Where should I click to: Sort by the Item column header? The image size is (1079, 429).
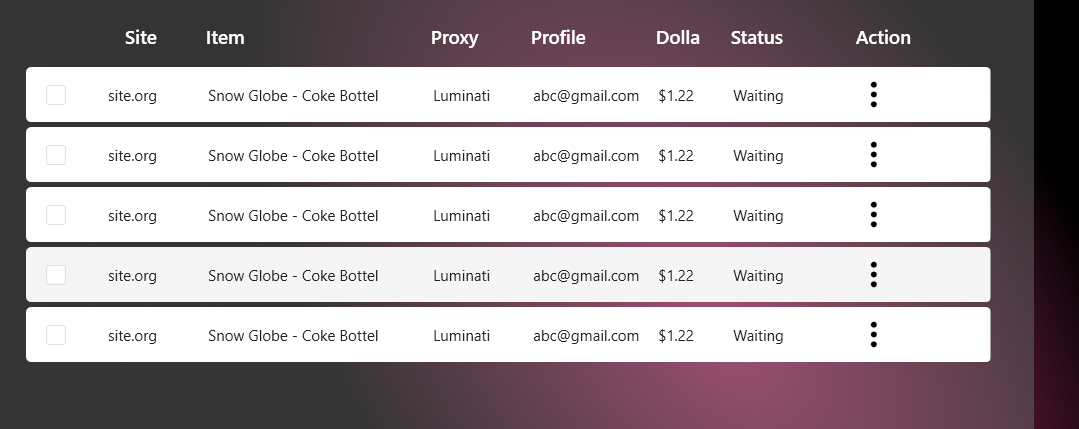coord(225,38)
